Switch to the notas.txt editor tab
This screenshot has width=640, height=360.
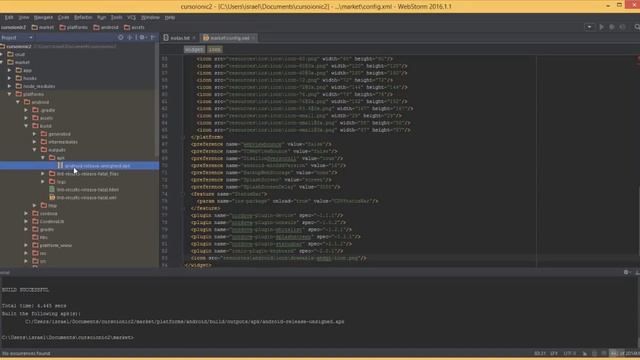coord(179,38)
